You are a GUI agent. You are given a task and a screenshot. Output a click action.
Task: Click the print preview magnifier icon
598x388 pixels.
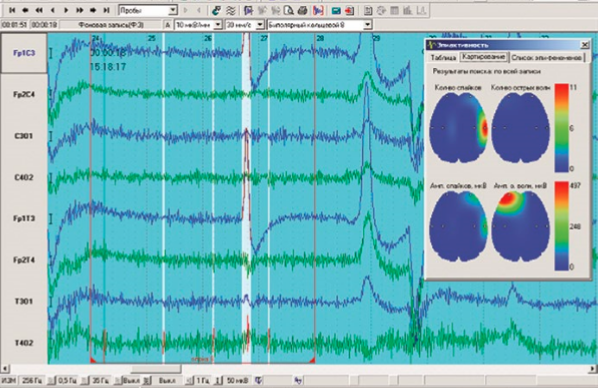coord(289,10)
